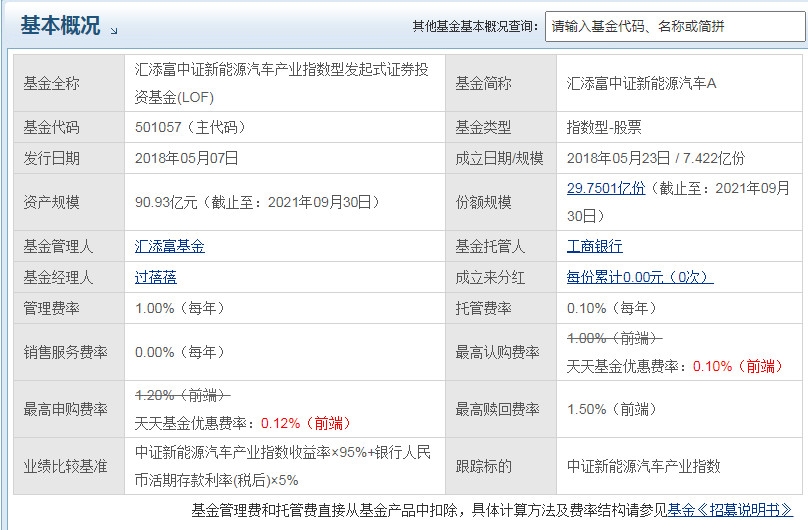
Task: Click the discounted 0.12%（前端） rate in red
Action: tap(306, 423)
